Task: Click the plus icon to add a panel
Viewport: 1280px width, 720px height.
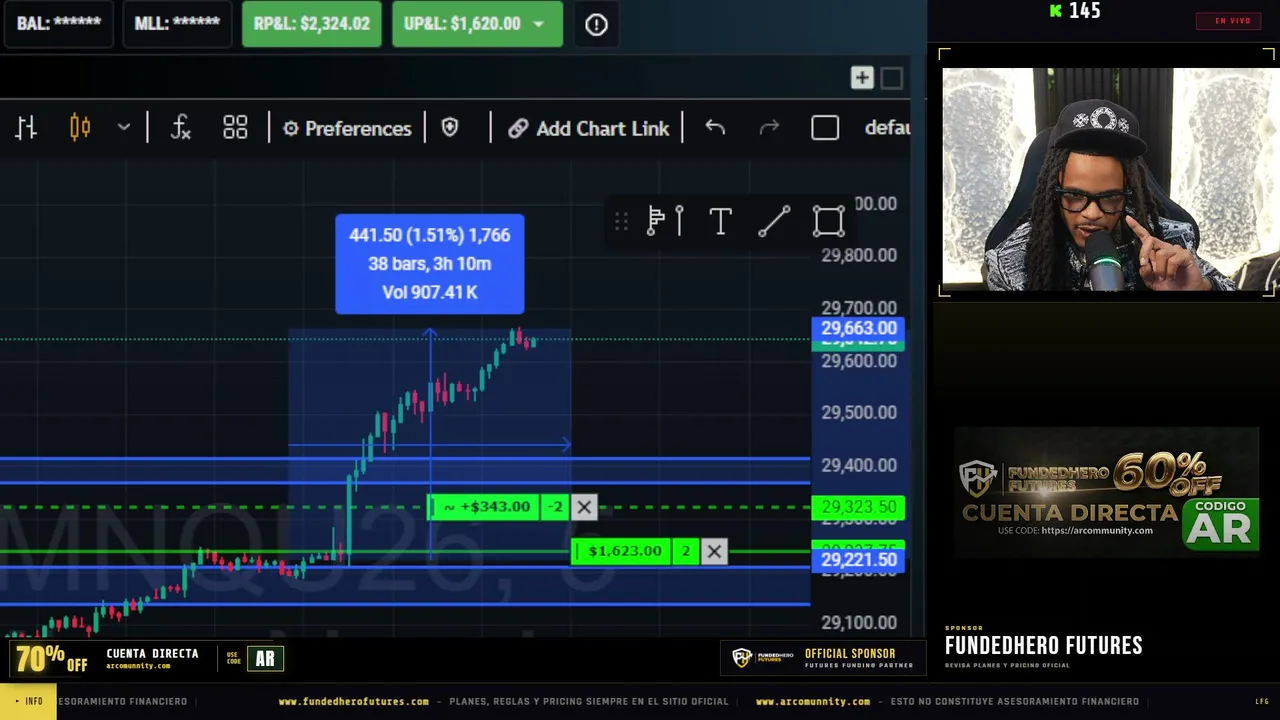Action: pyautogui.click(x=862, y=78)
